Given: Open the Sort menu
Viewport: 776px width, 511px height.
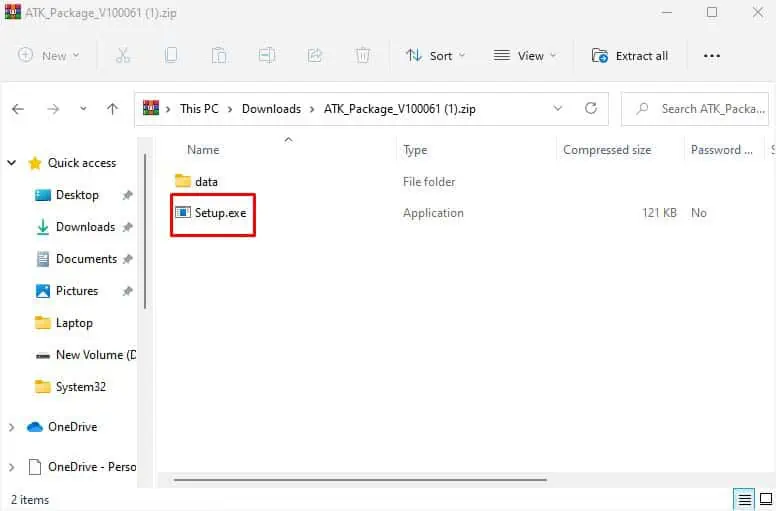Looking at the screenshot, I should (436, 55).
